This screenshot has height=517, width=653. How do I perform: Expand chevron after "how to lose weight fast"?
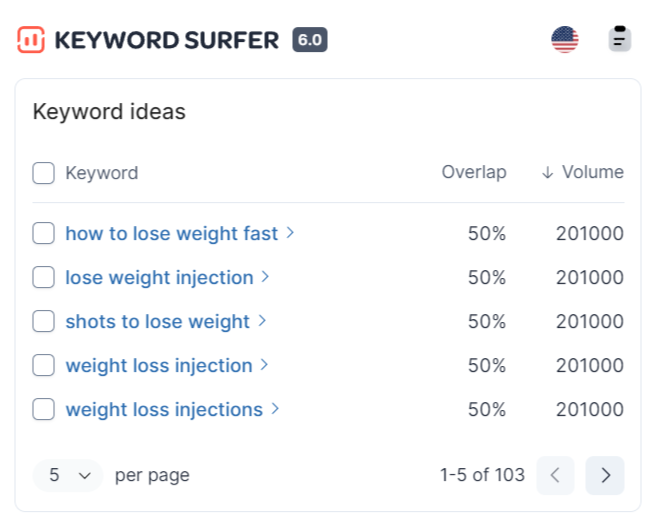point(290,233)
